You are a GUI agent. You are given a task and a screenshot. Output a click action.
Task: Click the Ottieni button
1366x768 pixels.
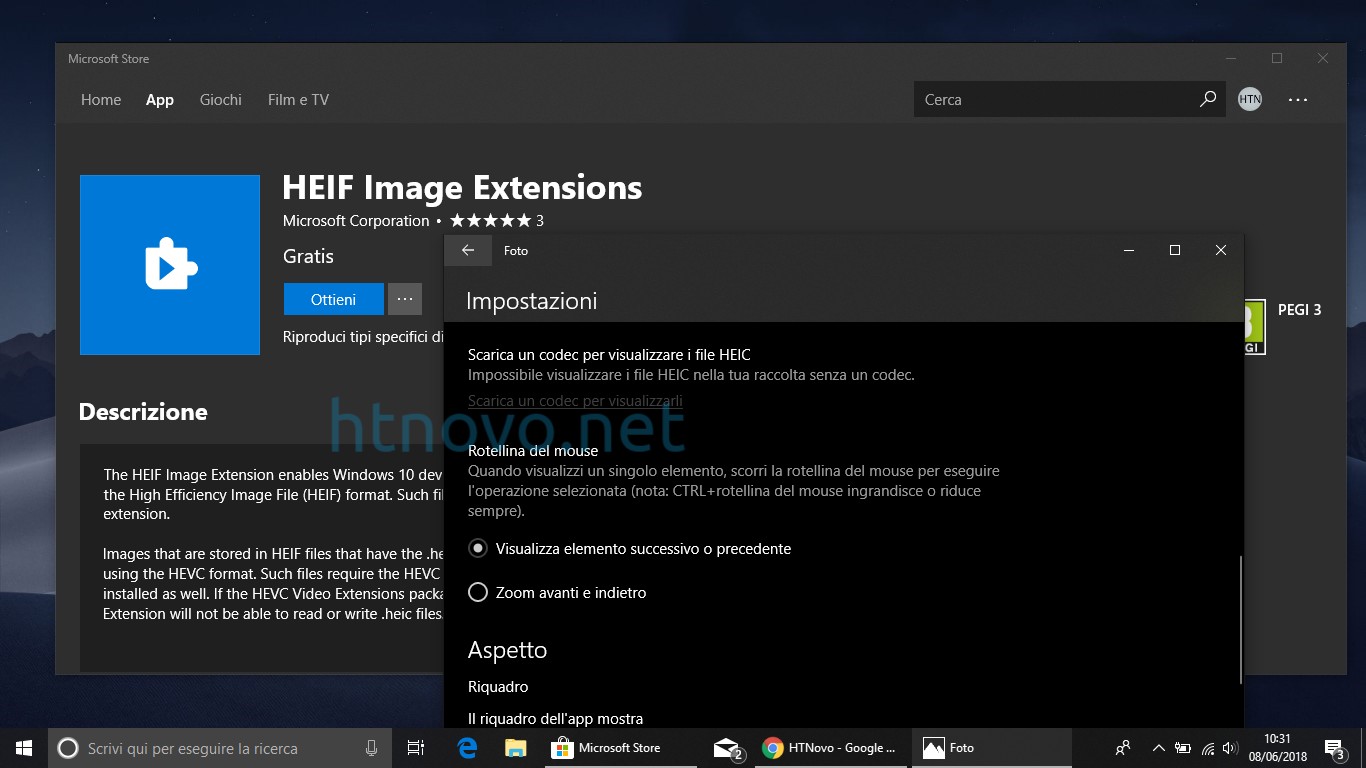(333, 298)
